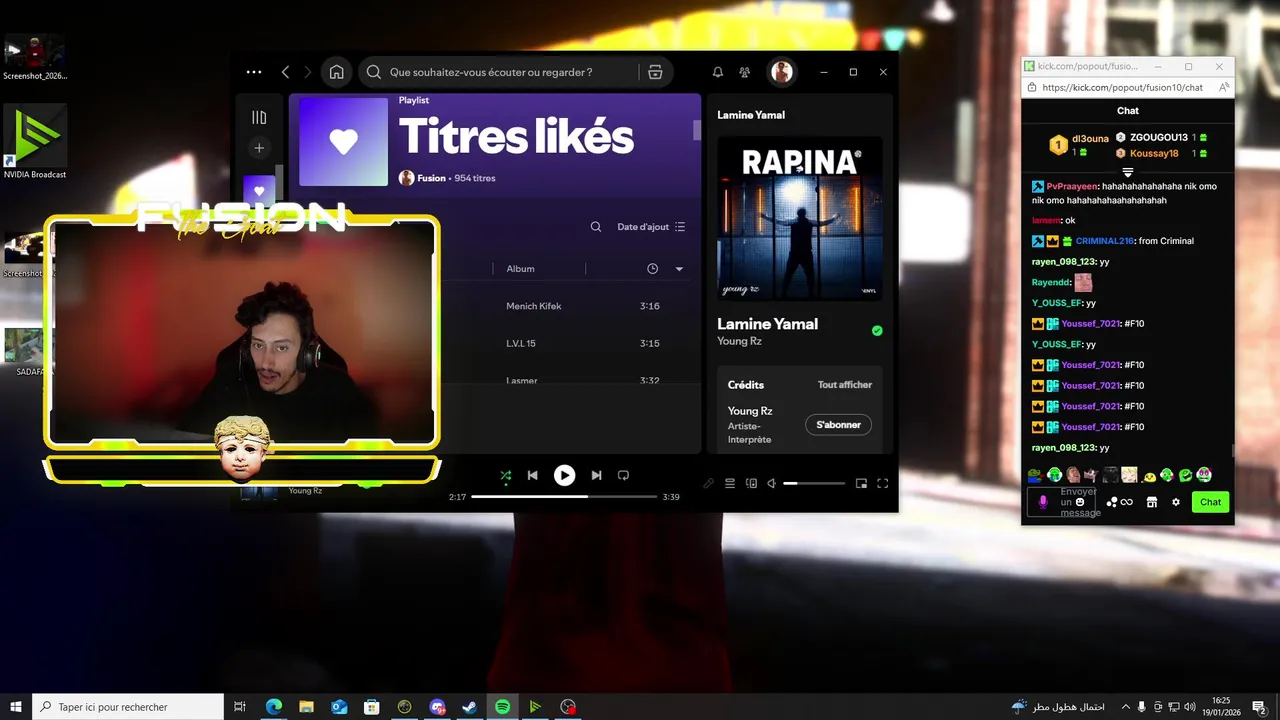Click Tout afficher in credits
Screen dimensions: 1280x720
click(x=845, y=385)
